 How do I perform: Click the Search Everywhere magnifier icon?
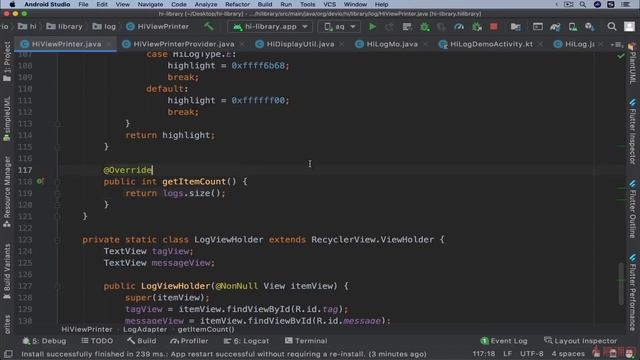tap(611, 27)
